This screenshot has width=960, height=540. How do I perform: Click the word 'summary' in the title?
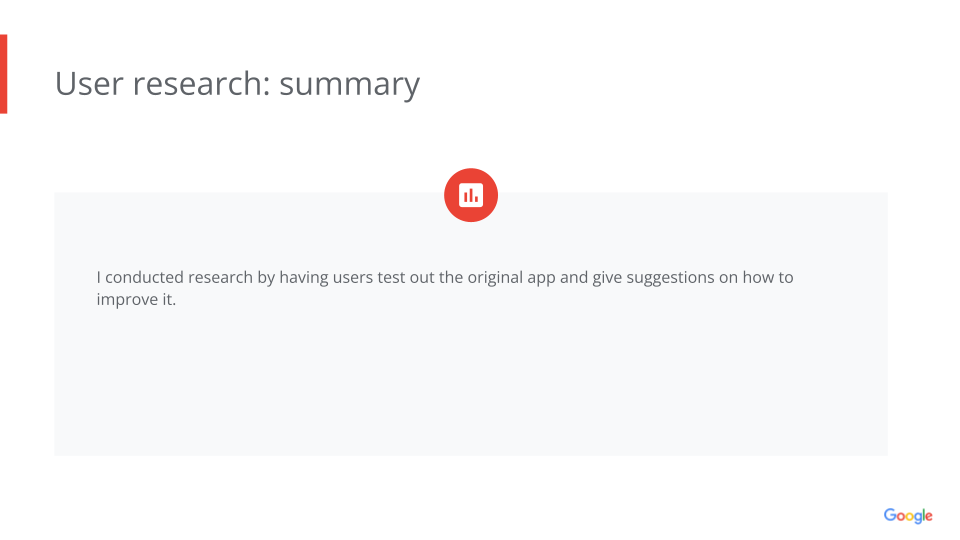350,85
